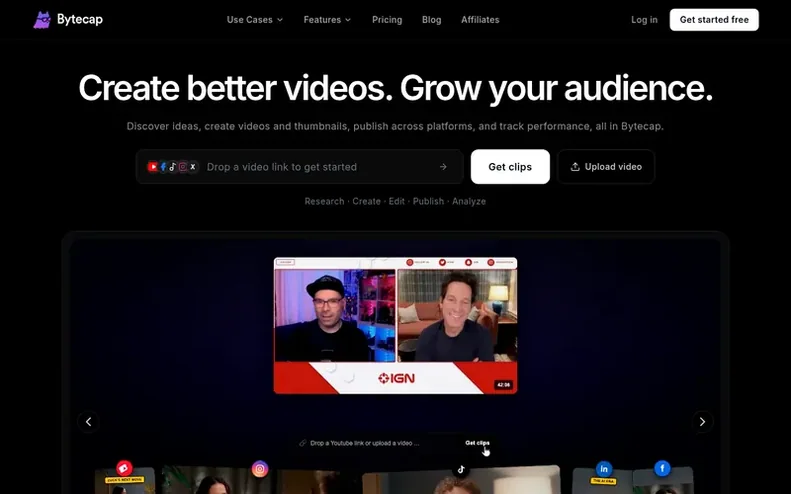Go to the Pricing page
791x494 pixels.
[x=387, y=20]
